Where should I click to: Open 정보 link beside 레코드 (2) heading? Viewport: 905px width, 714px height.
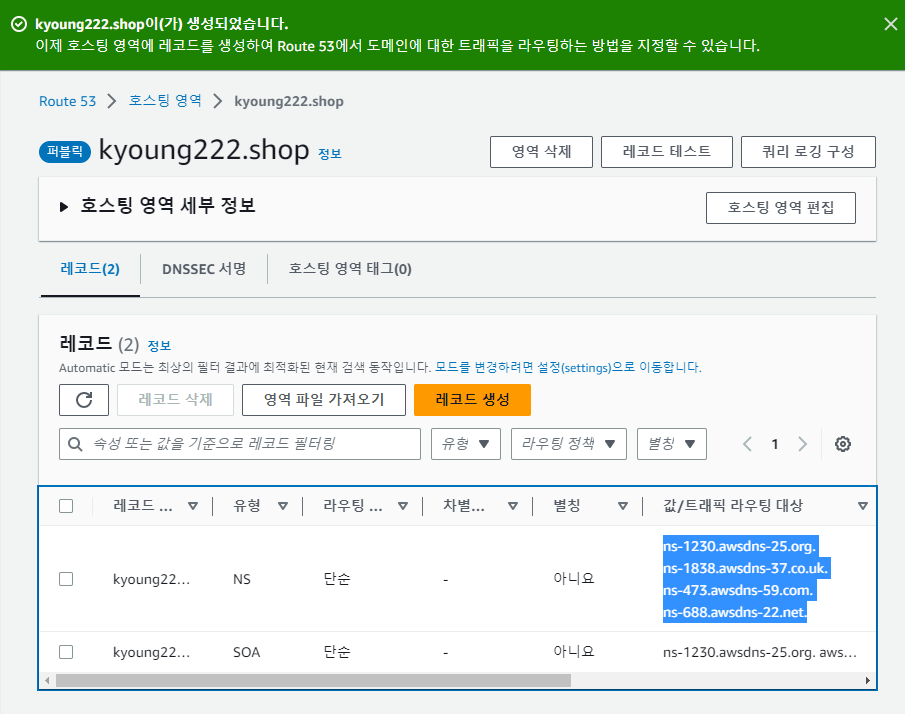tap(159, 346)
